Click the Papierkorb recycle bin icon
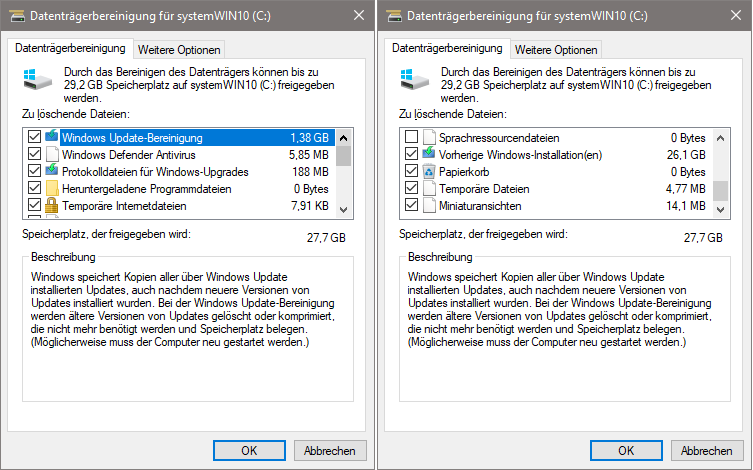 click(429, 171)
